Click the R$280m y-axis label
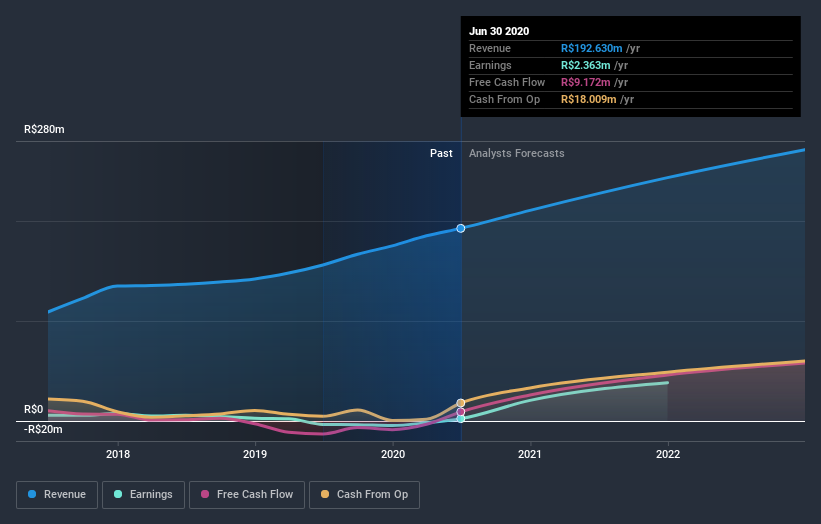821x524 pixels. [x=44, y=129]
